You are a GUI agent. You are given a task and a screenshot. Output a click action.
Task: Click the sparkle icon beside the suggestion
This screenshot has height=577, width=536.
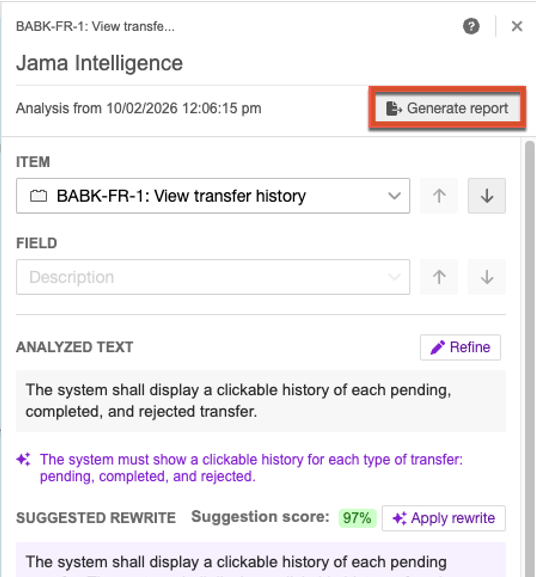24,459
